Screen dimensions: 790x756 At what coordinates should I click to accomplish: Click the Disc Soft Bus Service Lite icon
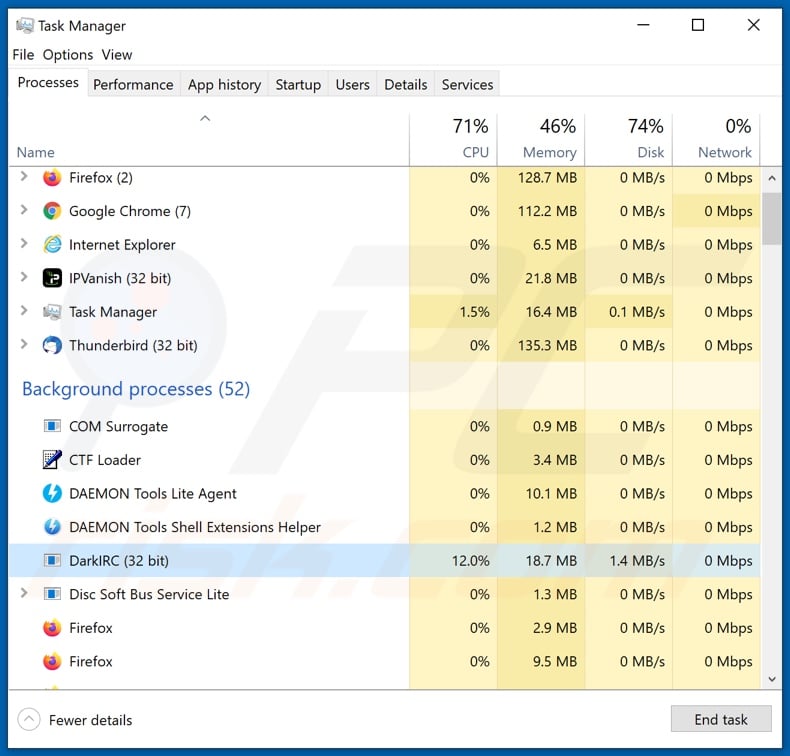52,594
